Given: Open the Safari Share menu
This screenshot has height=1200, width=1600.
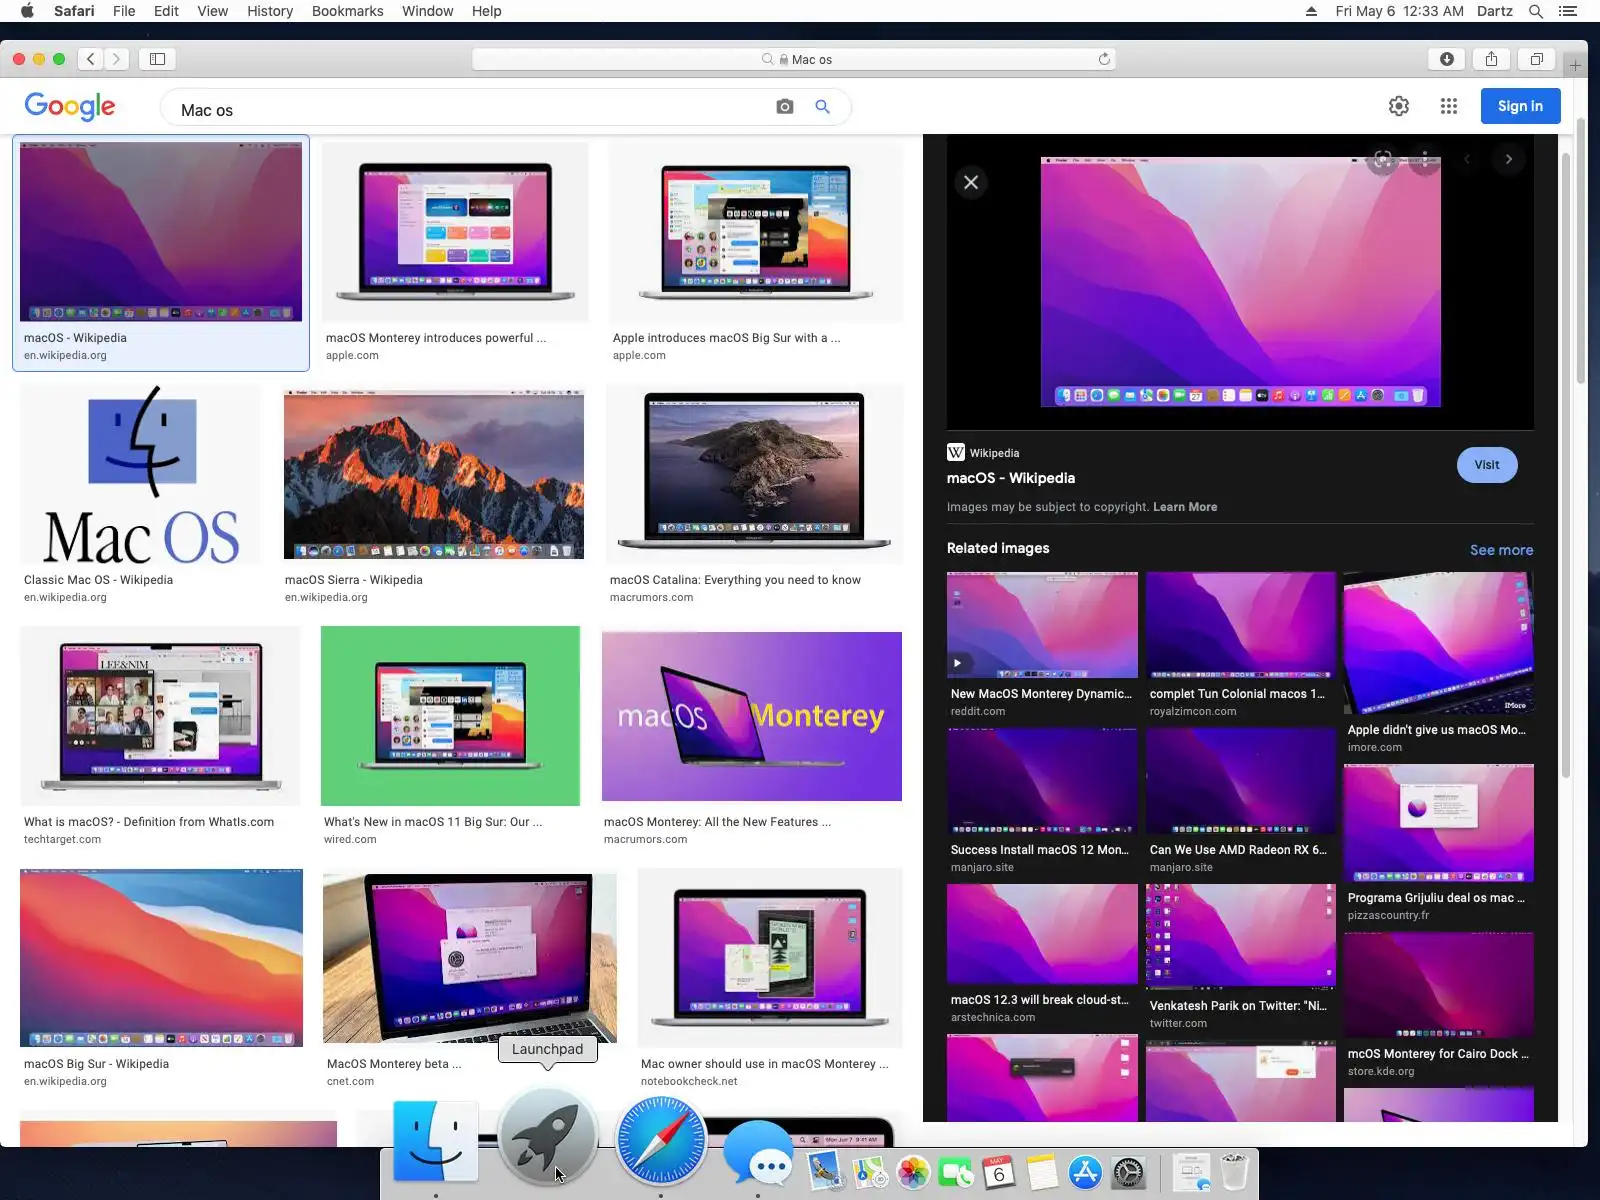Looking at the screenshot, I should coord(1492,59).
